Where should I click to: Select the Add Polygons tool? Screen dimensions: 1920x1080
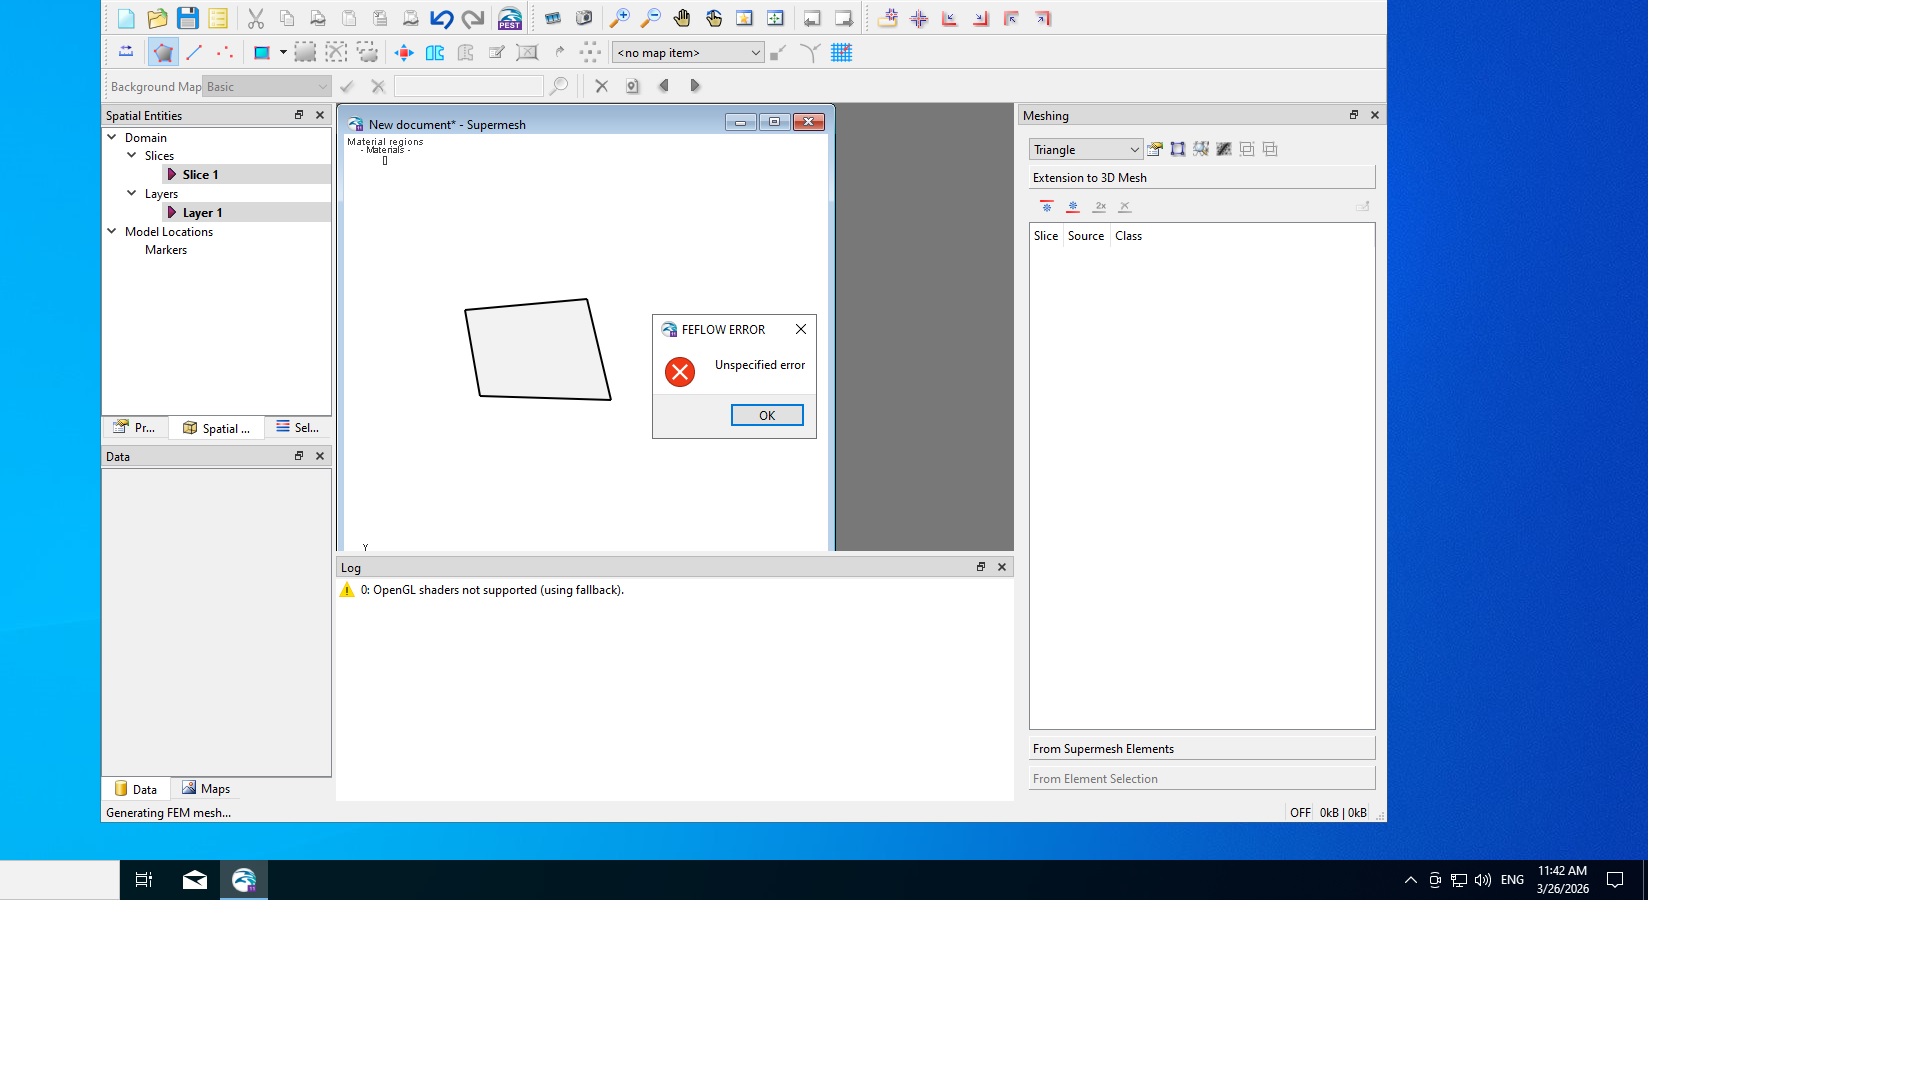163,53
